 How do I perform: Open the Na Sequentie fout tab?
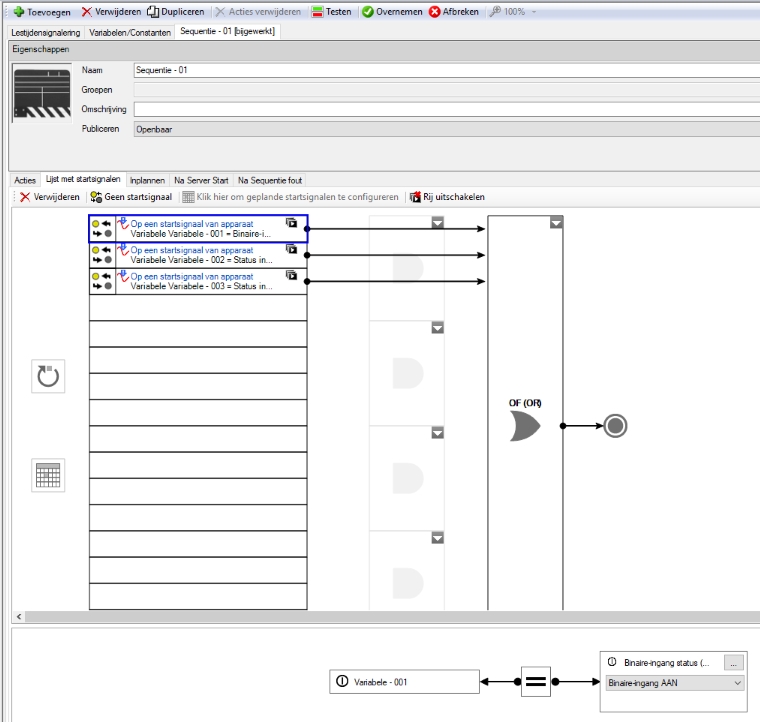pyautogui.click(x=270, y=180)
